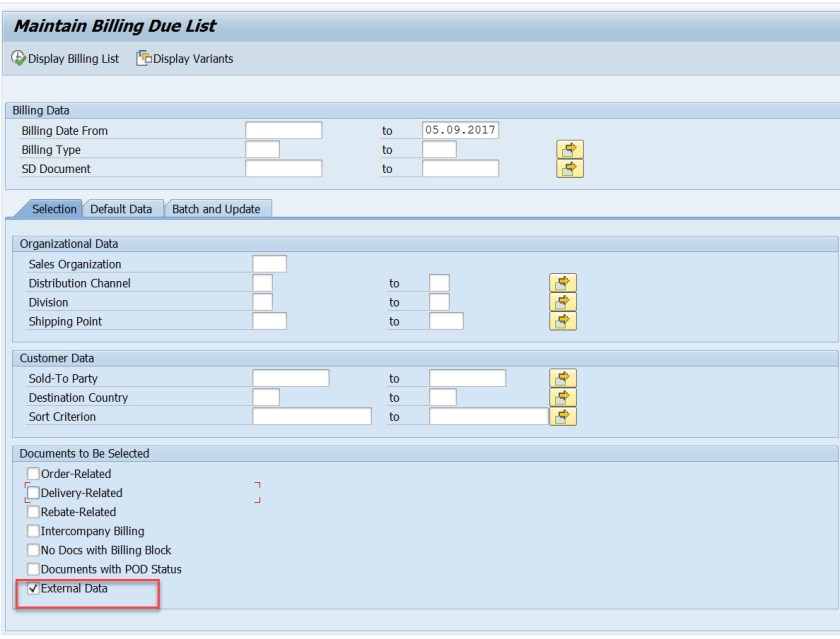
Task: Click the Billing Date to field 05.09.2017
Action: pyautogui.click(x=460, y=130)
